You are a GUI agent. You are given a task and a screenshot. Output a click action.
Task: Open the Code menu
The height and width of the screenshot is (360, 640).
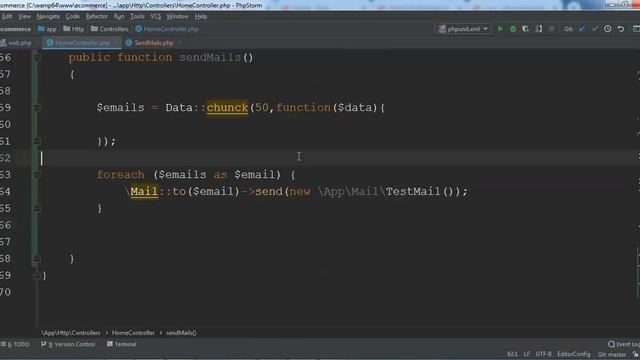coord(73,17)
